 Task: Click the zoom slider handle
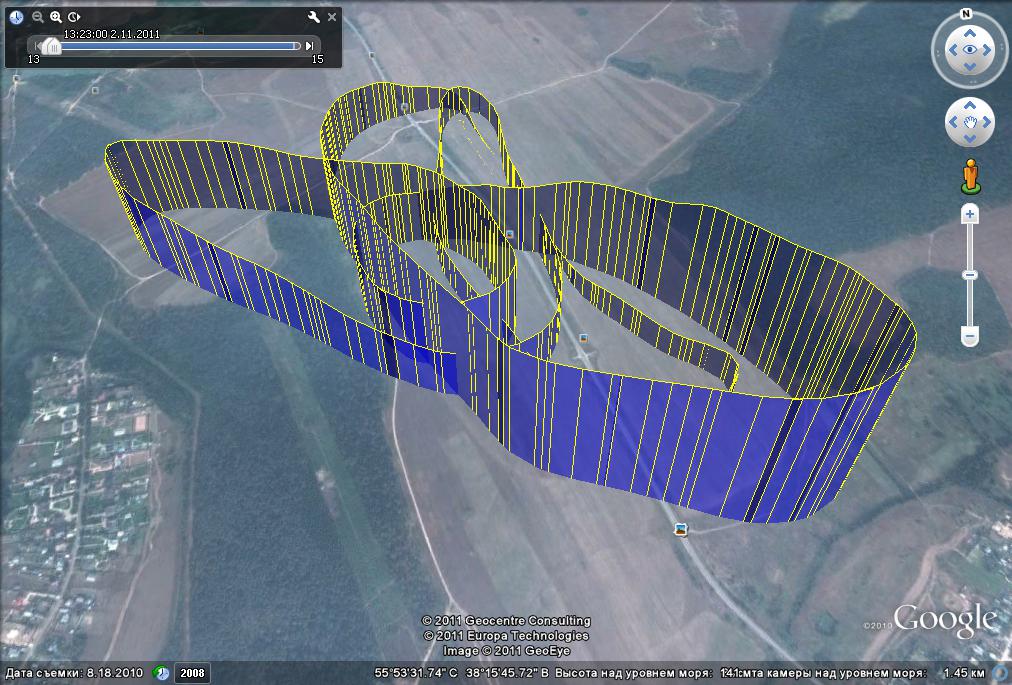coord(969,275)
